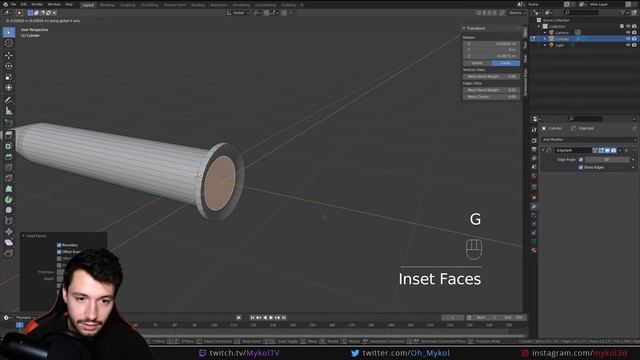Click the Local button under Median
The image size is (640, 360).
505,63
